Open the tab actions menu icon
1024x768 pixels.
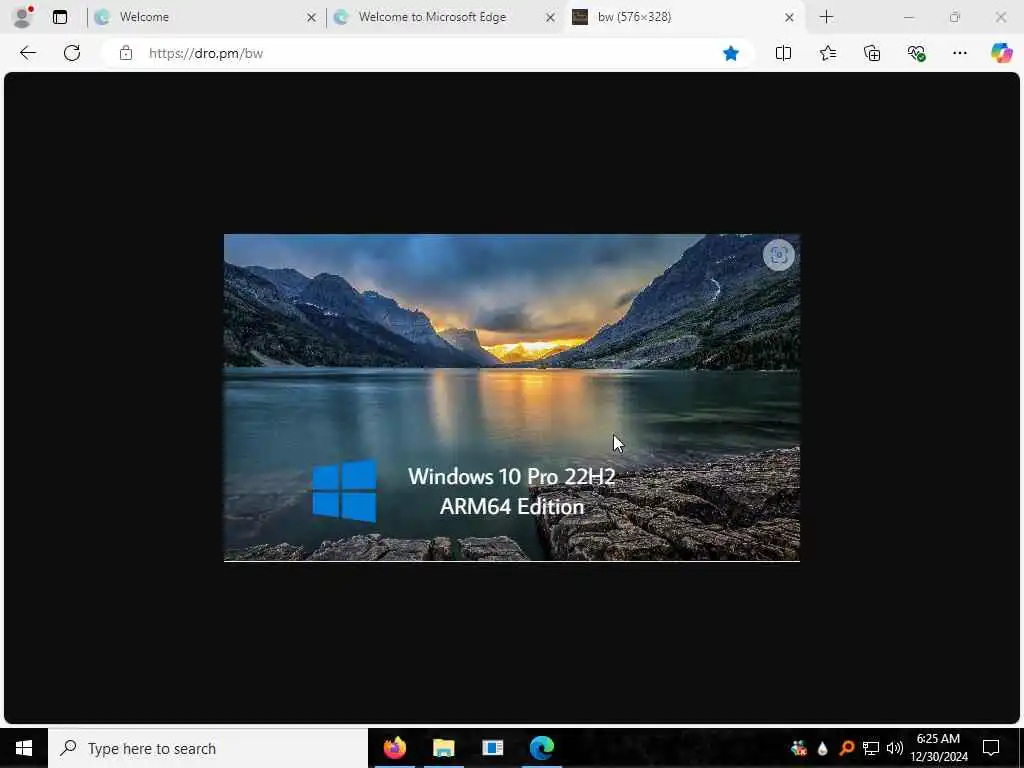pos(60,17)
